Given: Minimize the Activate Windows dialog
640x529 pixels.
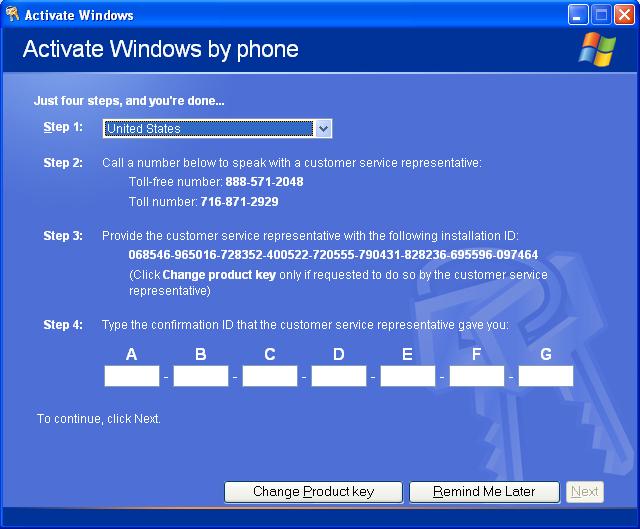Looking at the screenshot, I should [x=579, y=14].
